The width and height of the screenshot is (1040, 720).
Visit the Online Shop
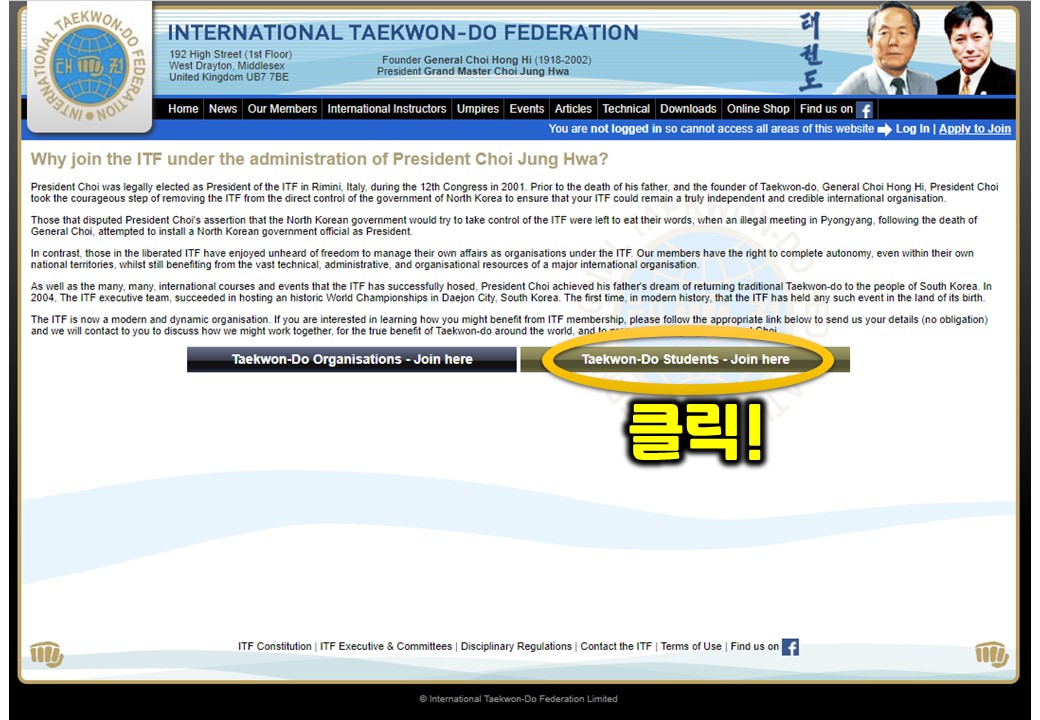758,109
